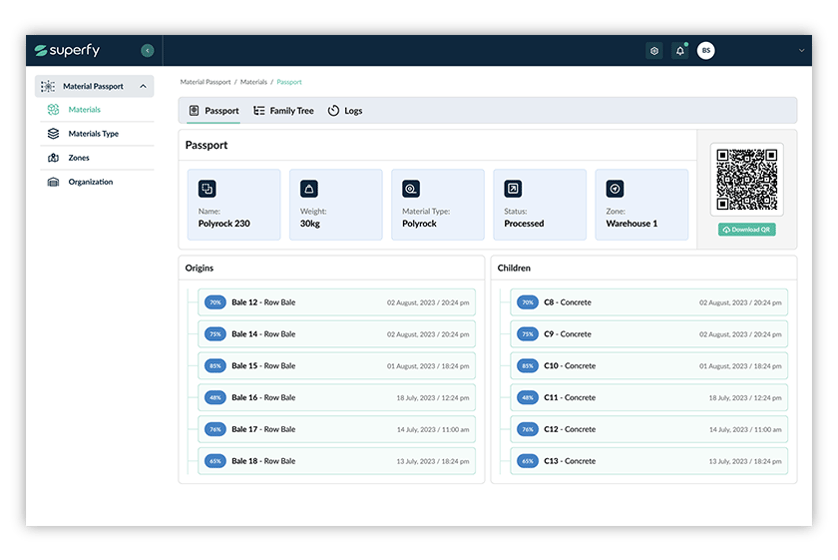Screen dimensions: 838x560
Task: Open the notifications bell
Action: click(680, 50)
